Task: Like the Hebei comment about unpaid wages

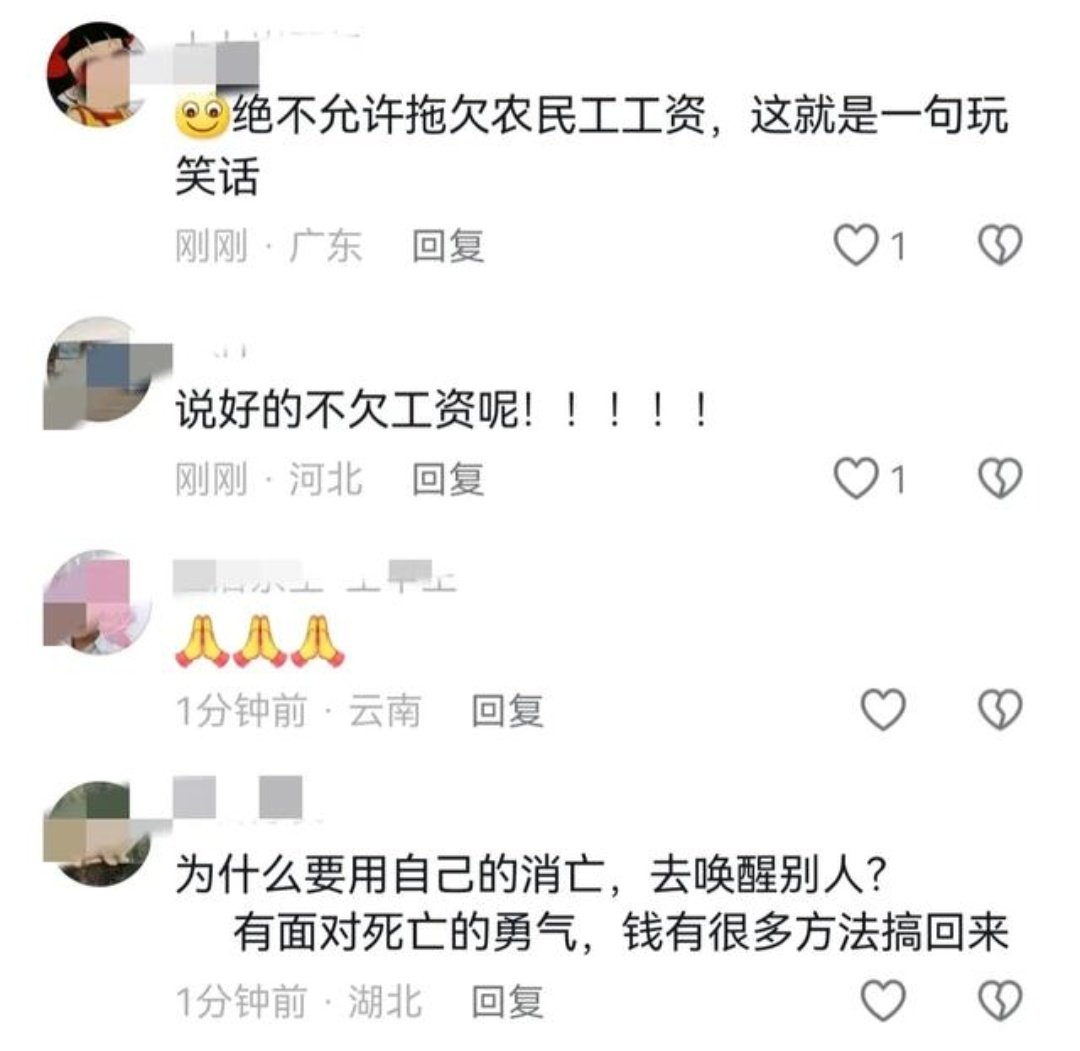Action: pos(856,478)
